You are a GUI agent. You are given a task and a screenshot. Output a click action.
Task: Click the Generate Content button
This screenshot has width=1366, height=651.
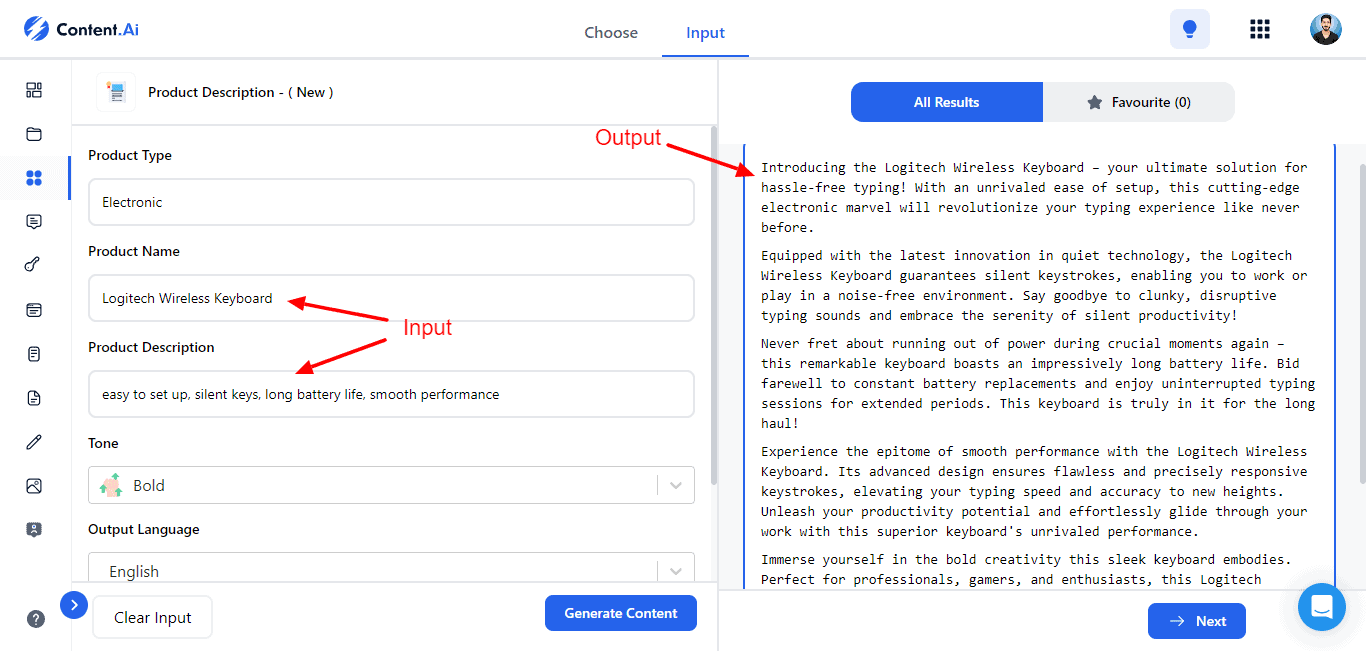[x=620, y=613]
